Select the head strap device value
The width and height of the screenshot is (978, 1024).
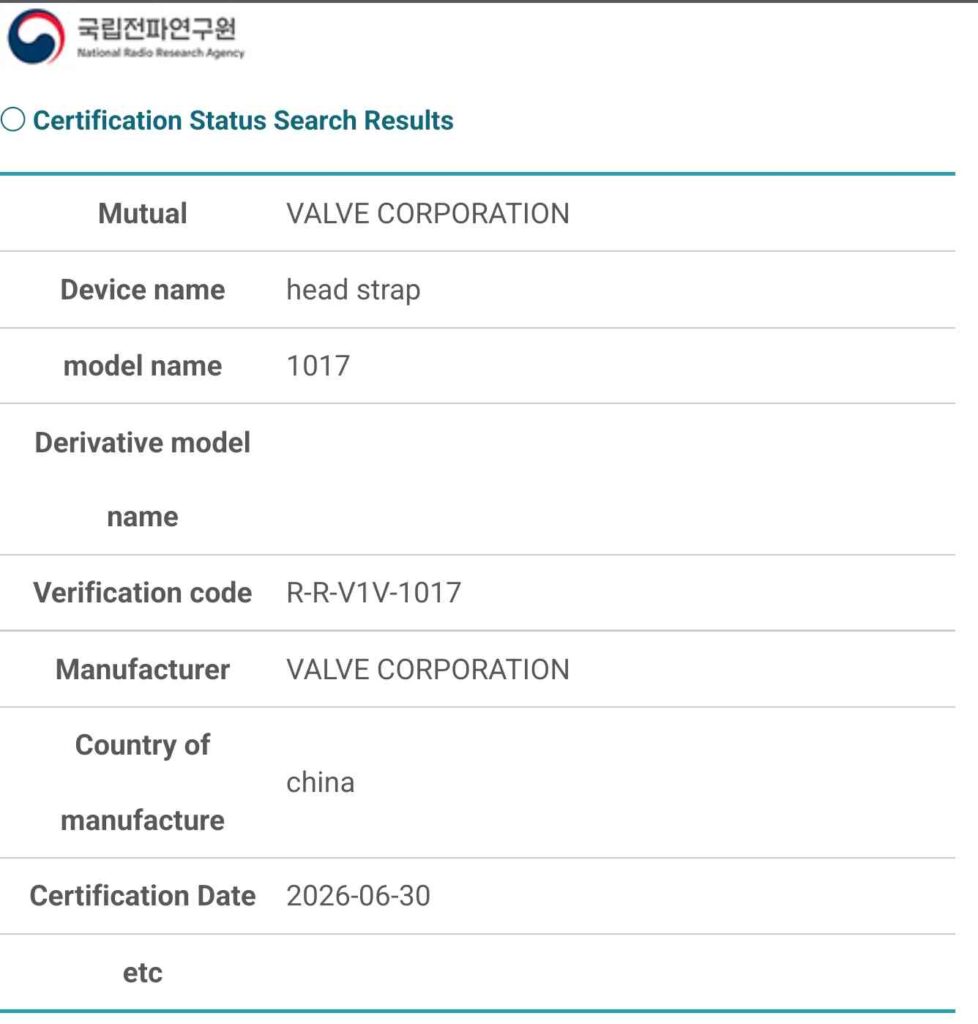pos(353,290)
